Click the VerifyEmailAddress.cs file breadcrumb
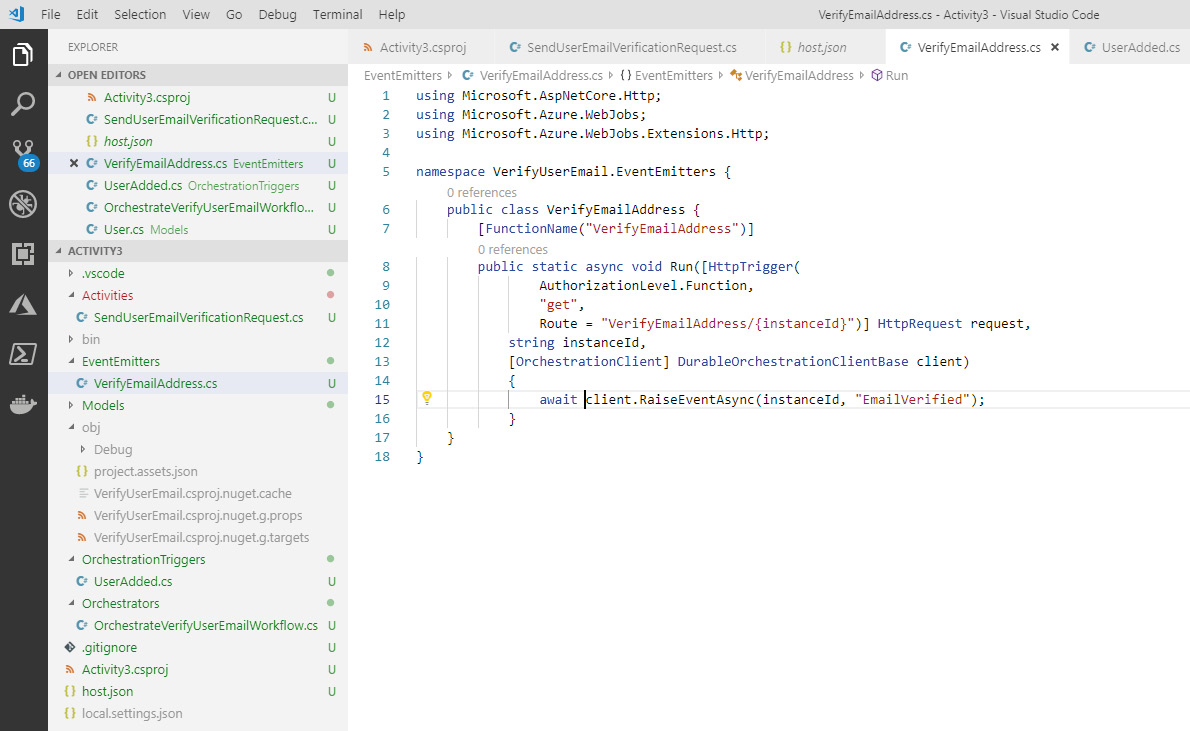 point(533,75)
